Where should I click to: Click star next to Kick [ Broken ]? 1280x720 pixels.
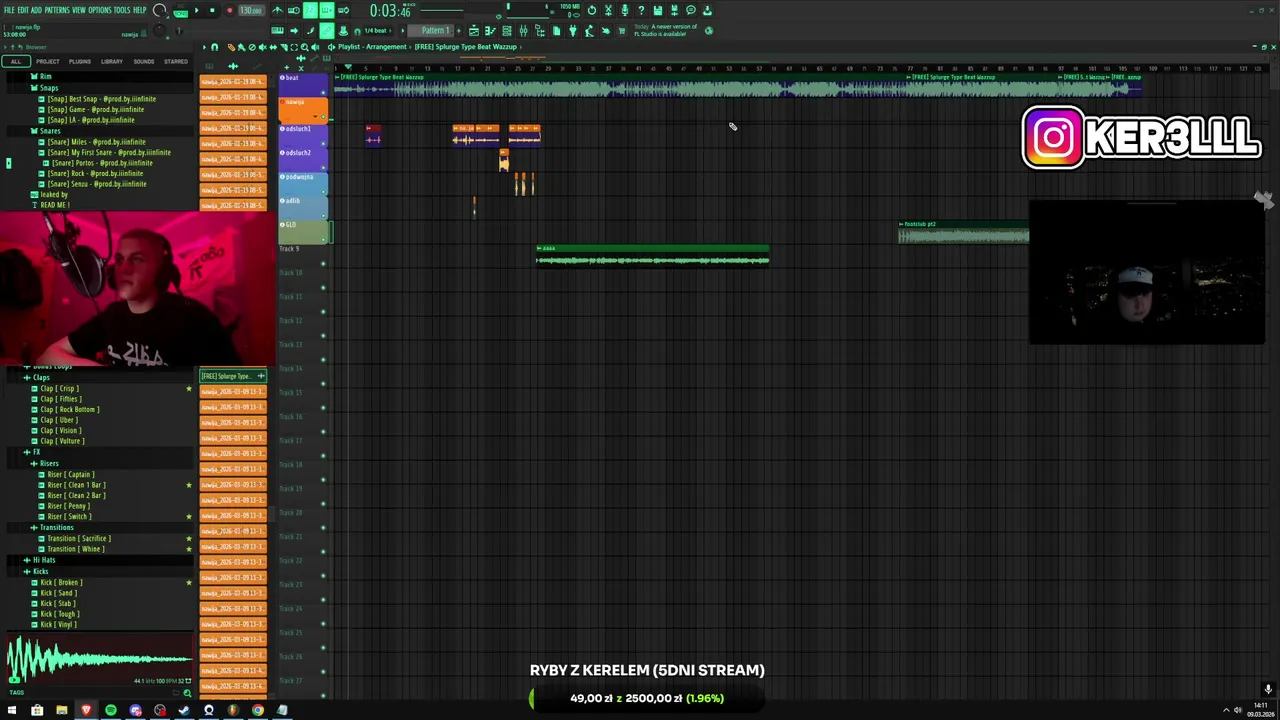click(x=188, y=582)
